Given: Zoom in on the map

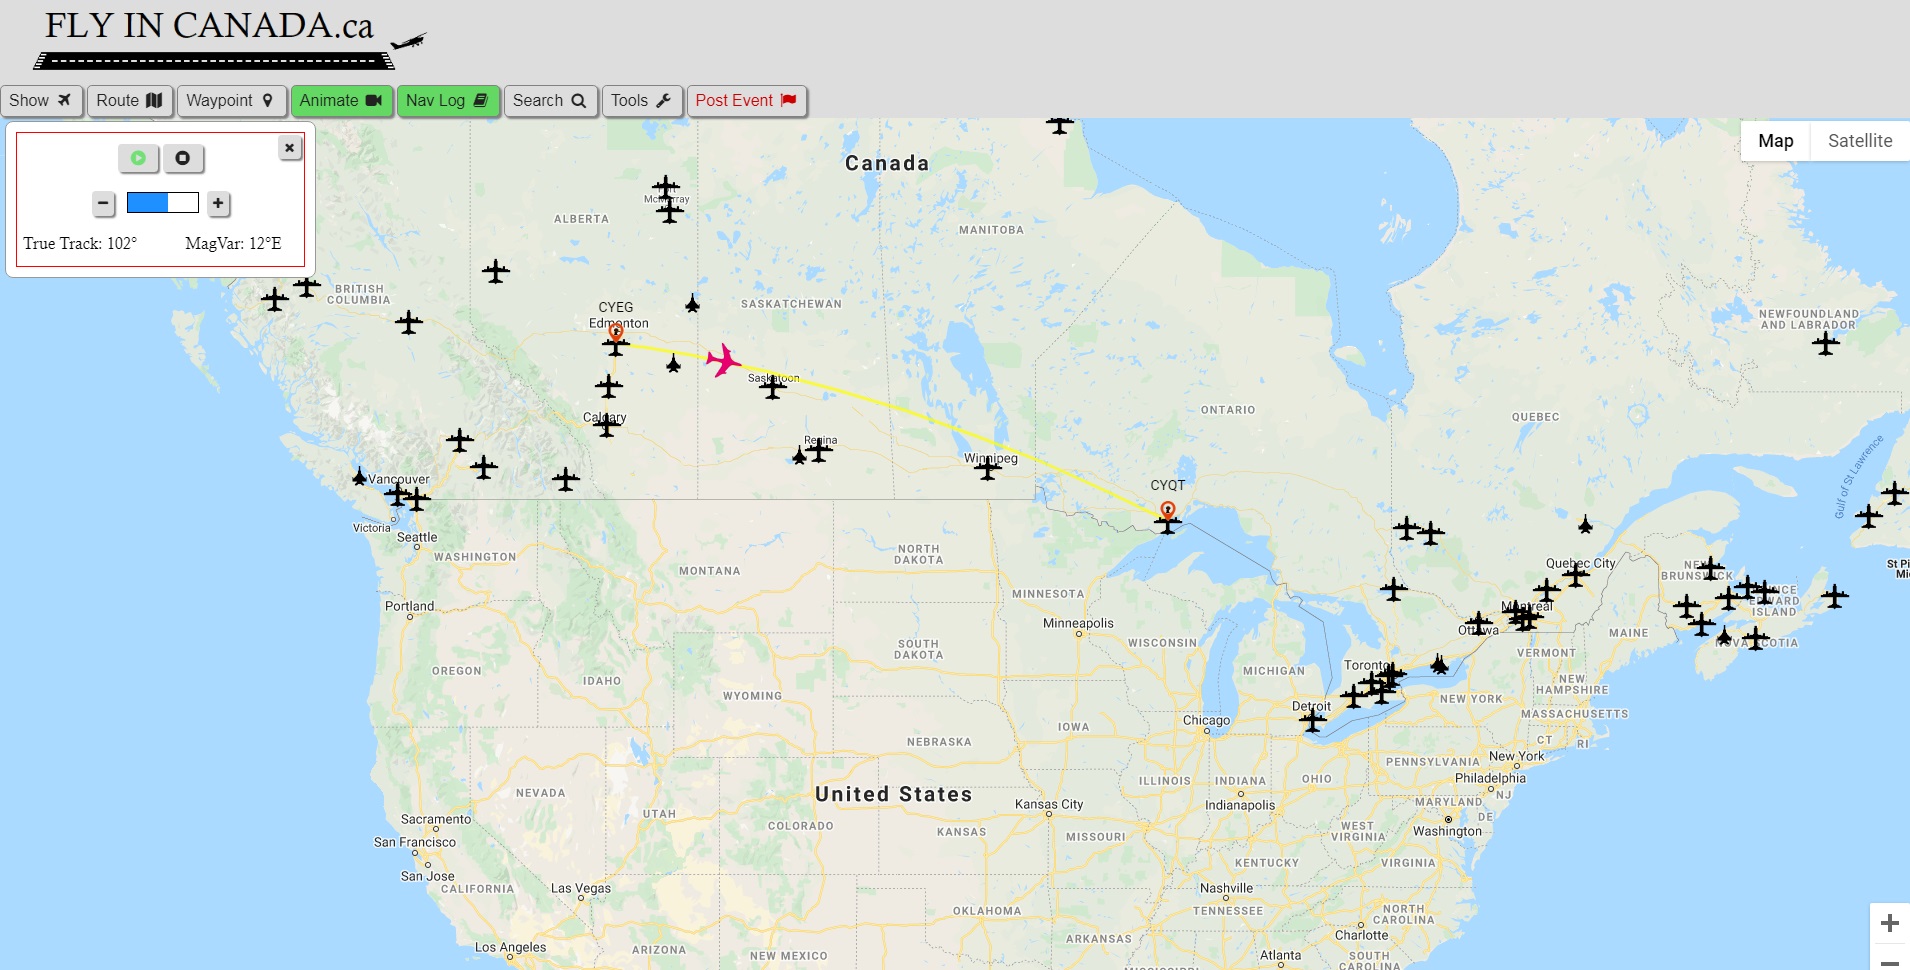Looking at the screenshot, I should click(x=1889, y=923).
